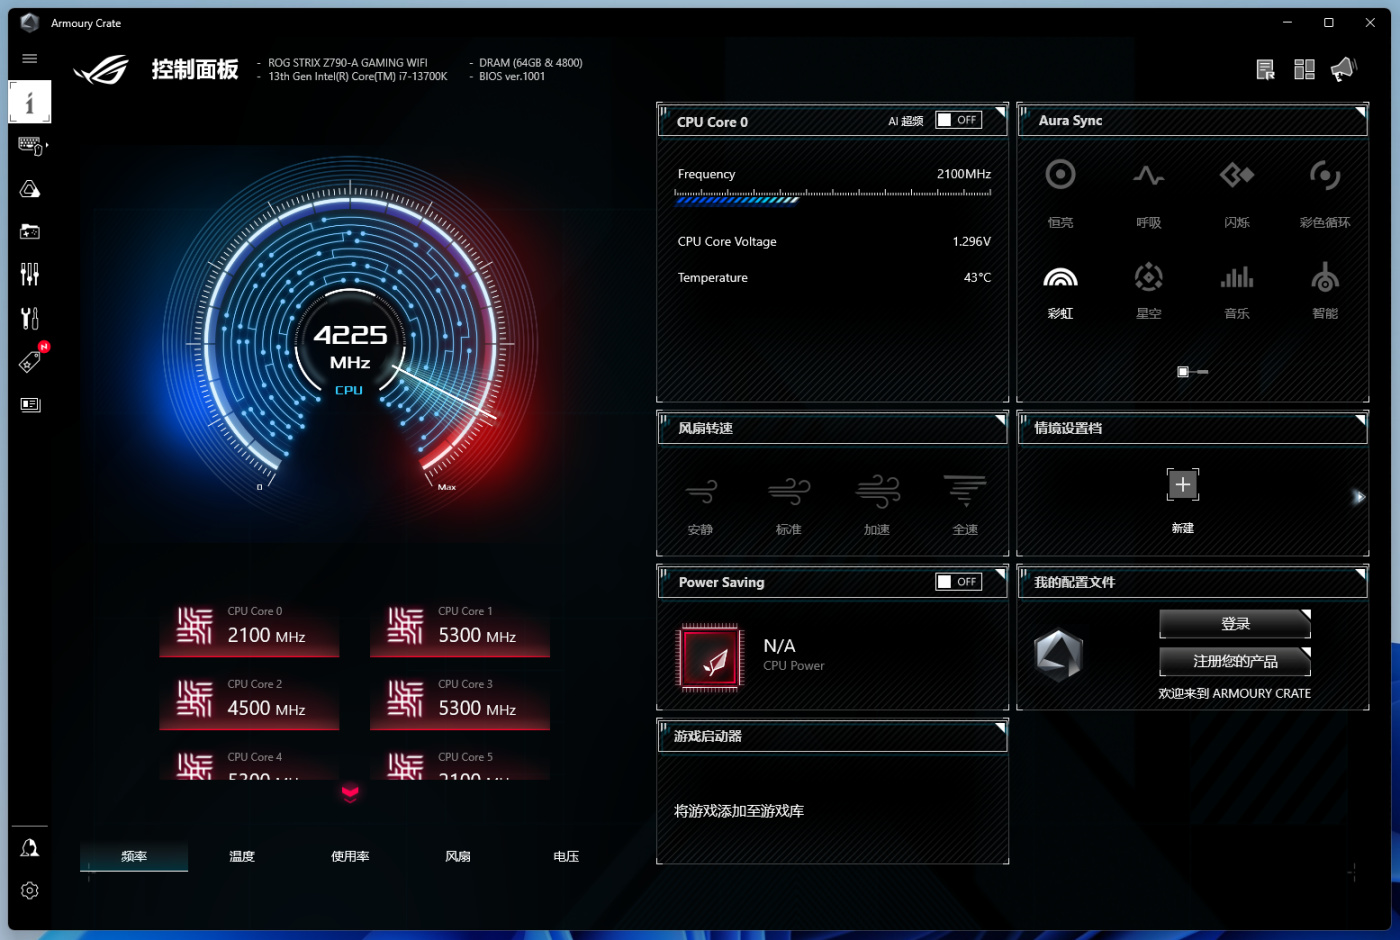Click the 4225 MHz CPU gauge readout

[x=350, y=345]
